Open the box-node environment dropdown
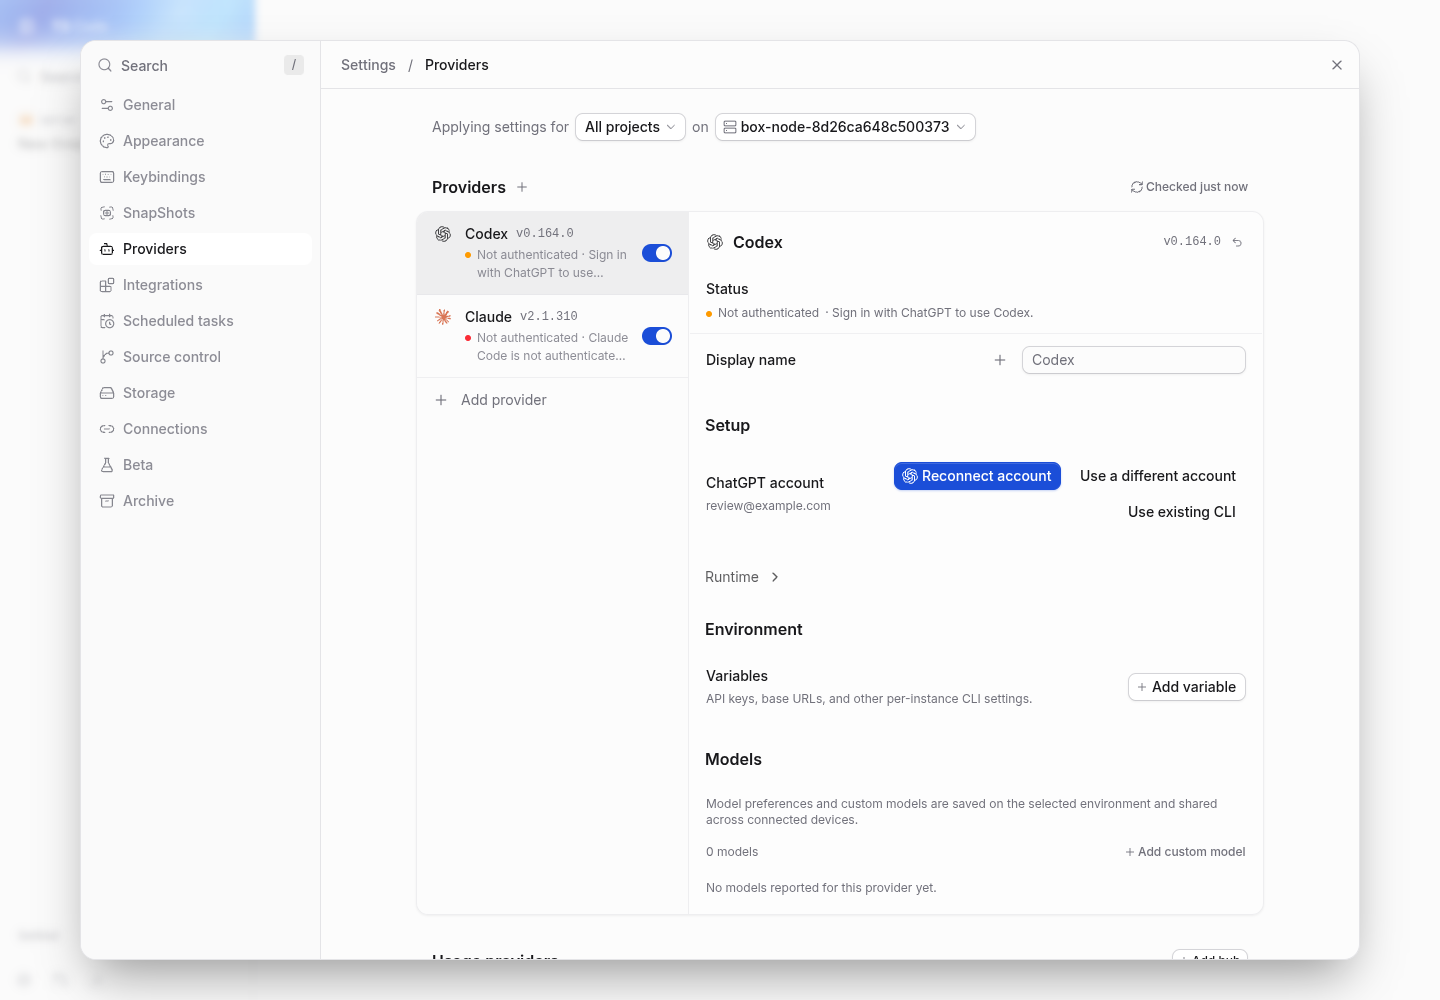 tap(845, 127)
